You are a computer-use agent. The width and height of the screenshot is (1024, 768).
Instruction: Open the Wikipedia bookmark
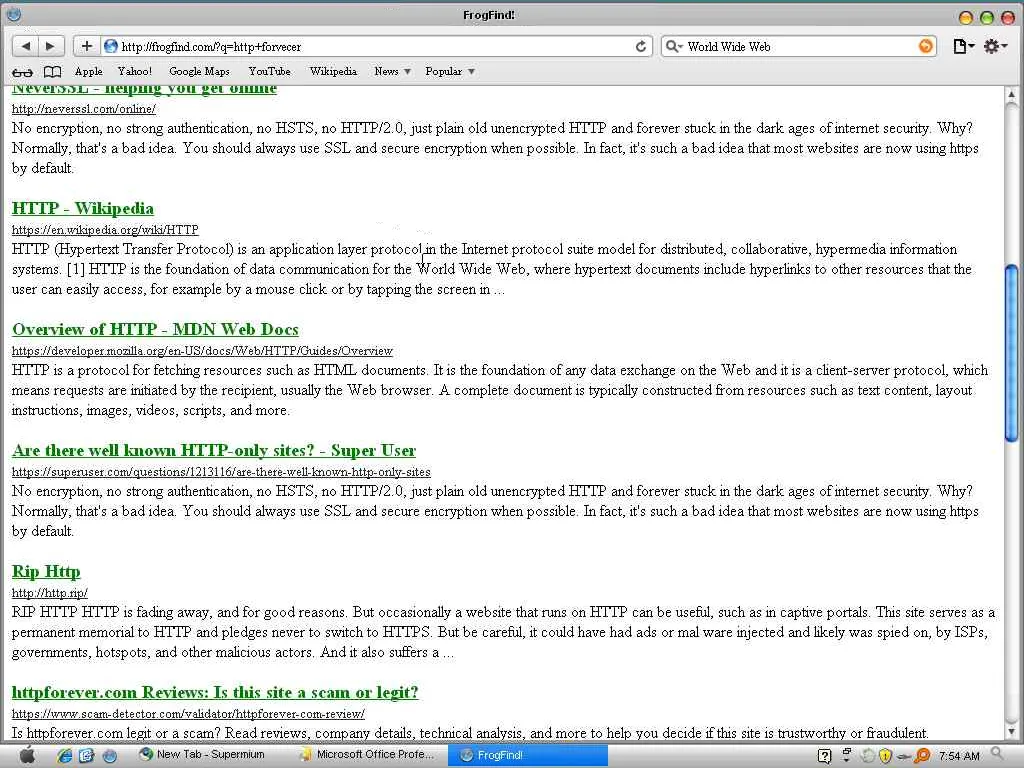[x=333, y=71]
